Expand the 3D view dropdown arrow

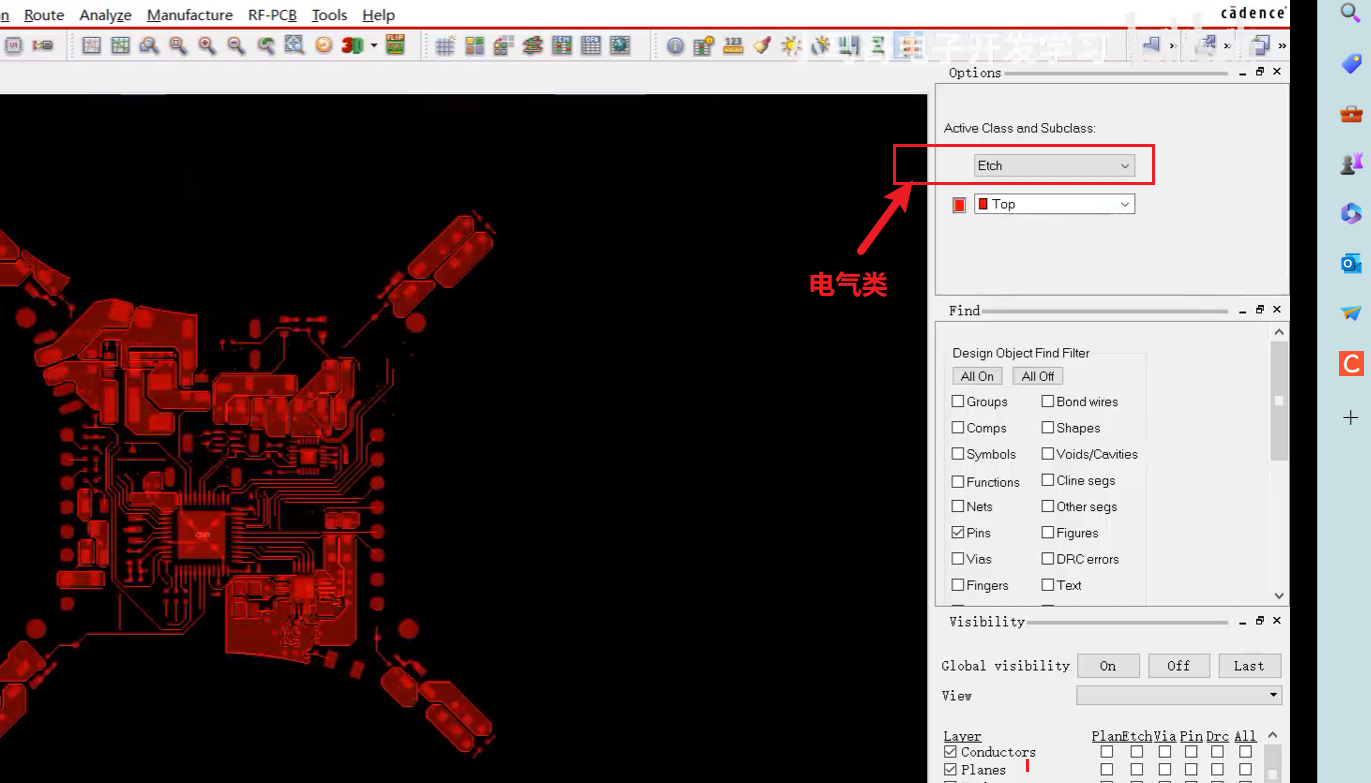click(x=374, y=46)
